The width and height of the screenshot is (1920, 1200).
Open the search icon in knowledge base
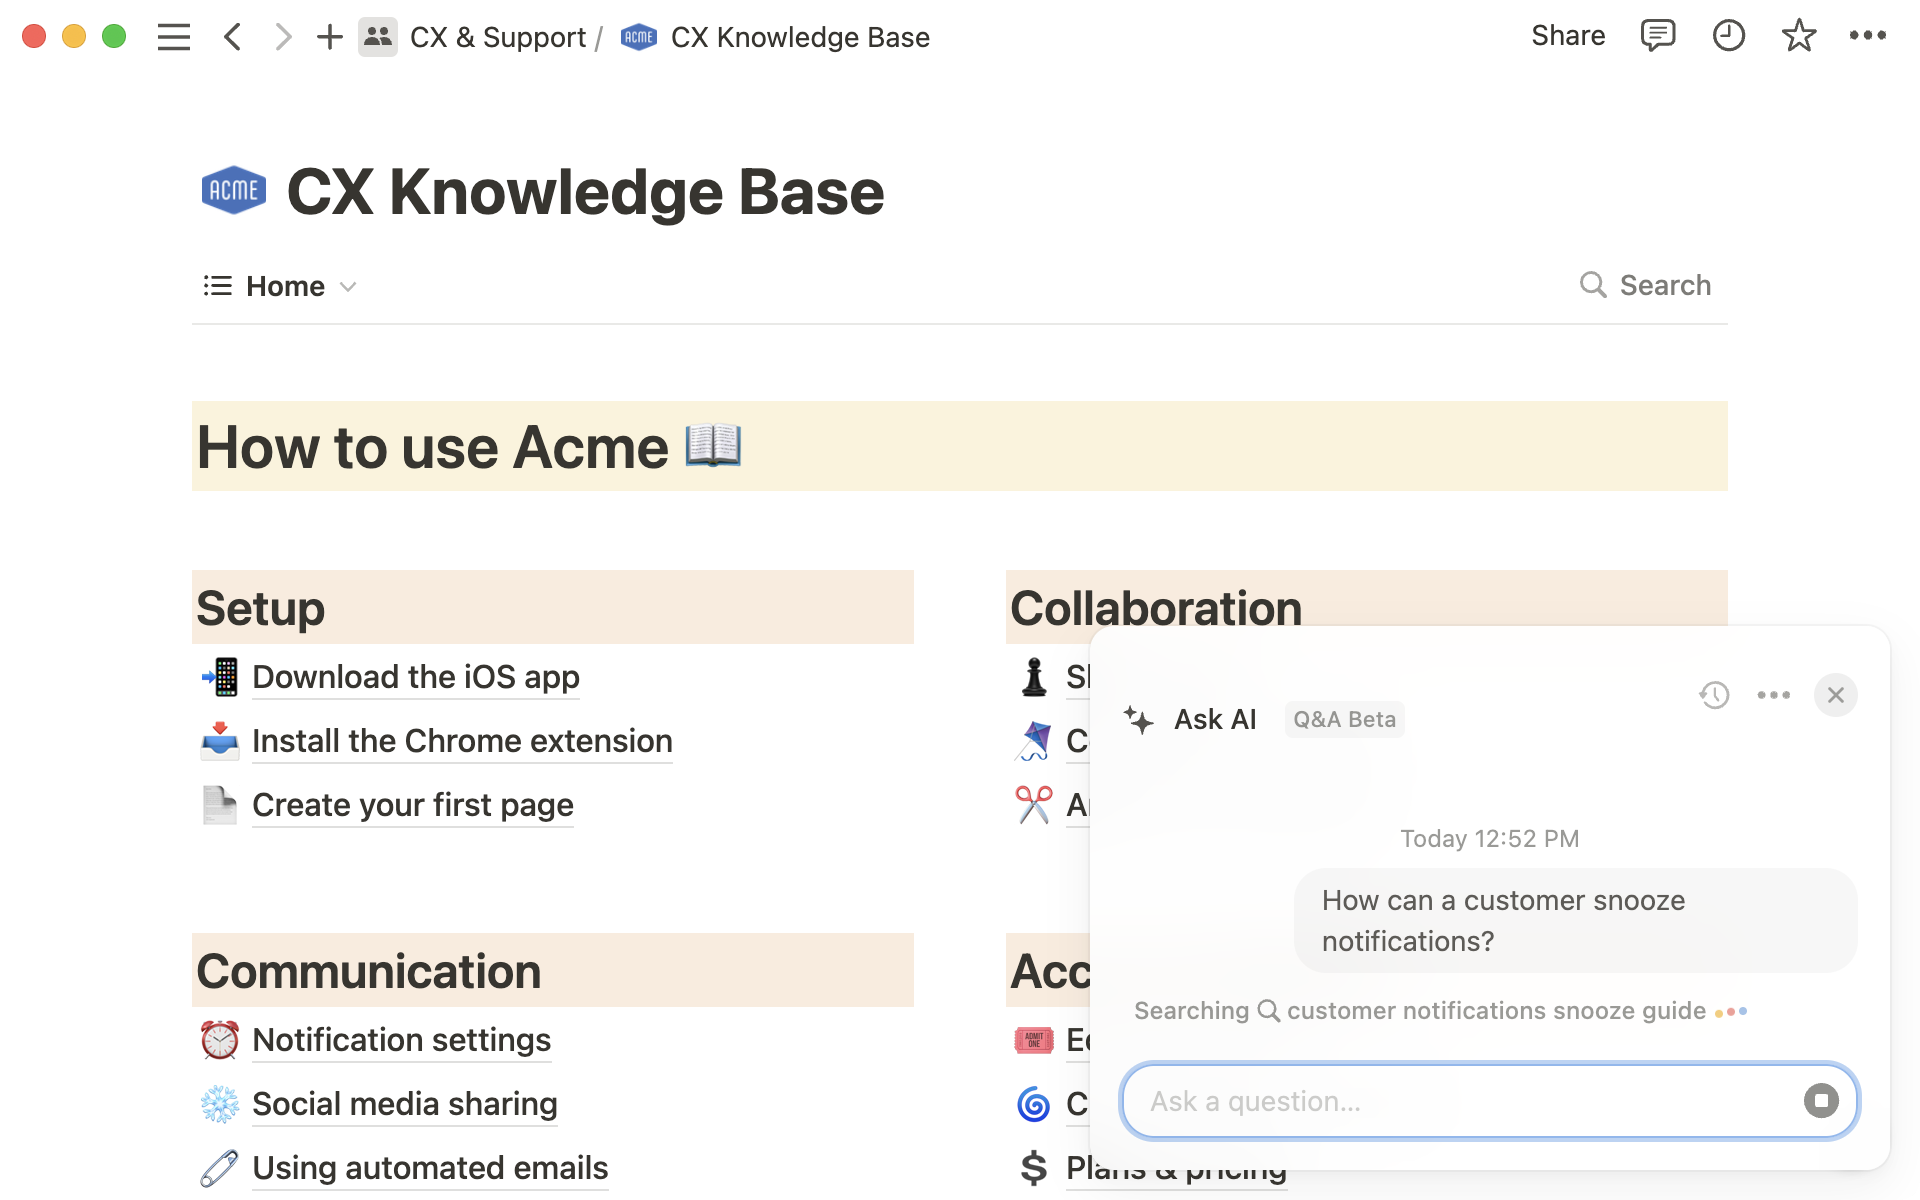1594,286
